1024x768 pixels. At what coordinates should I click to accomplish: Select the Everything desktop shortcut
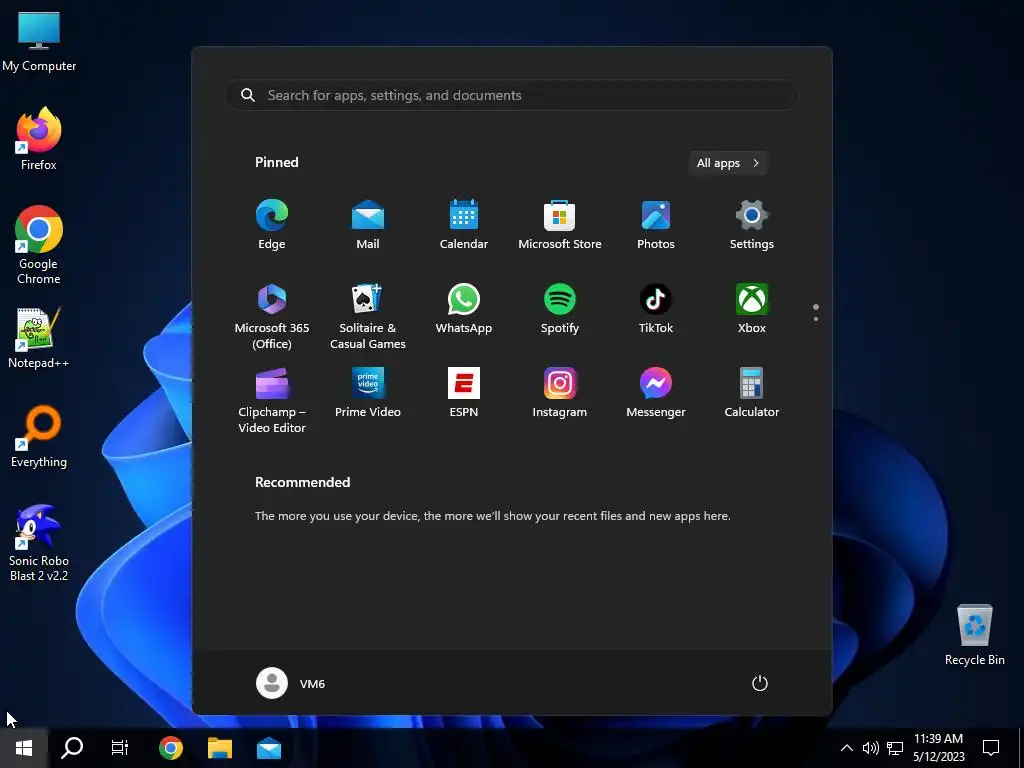click(39, 438)
